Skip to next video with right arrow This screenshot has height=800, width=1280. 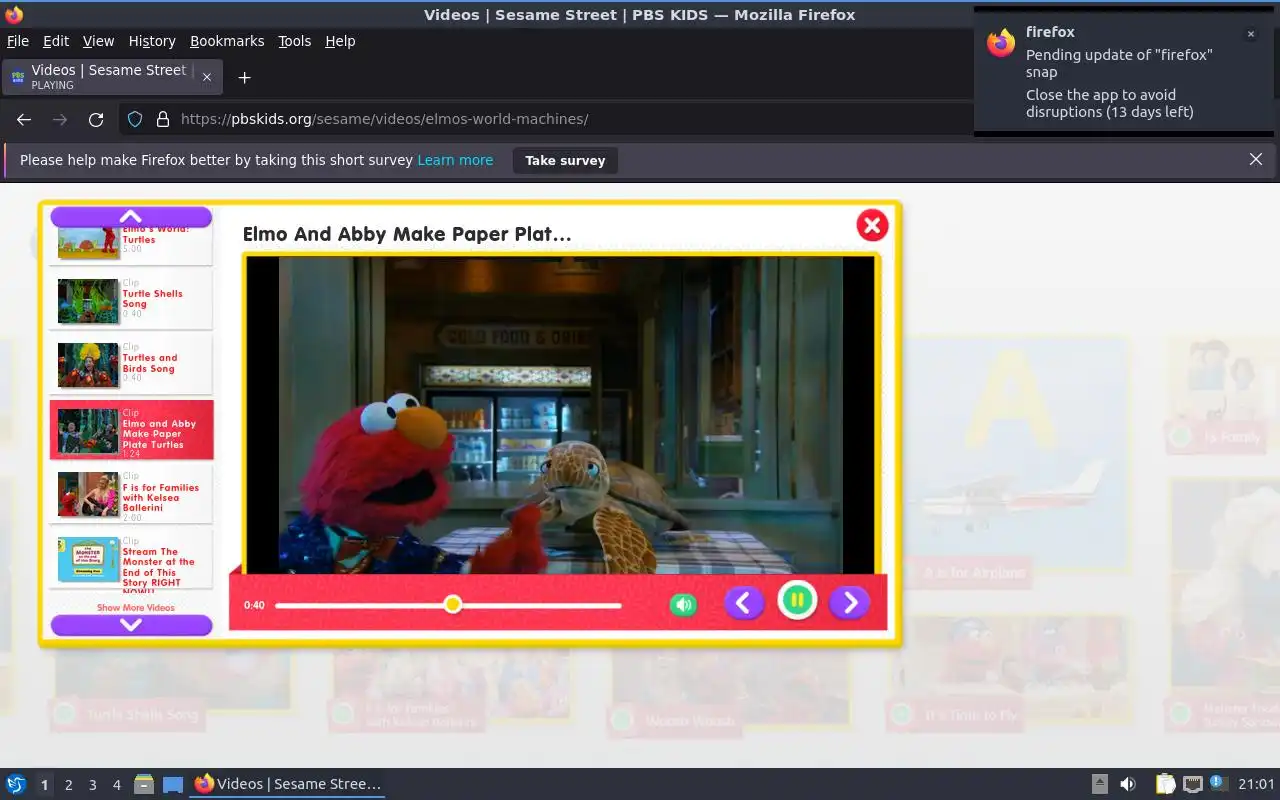click(x=850, y=602)
